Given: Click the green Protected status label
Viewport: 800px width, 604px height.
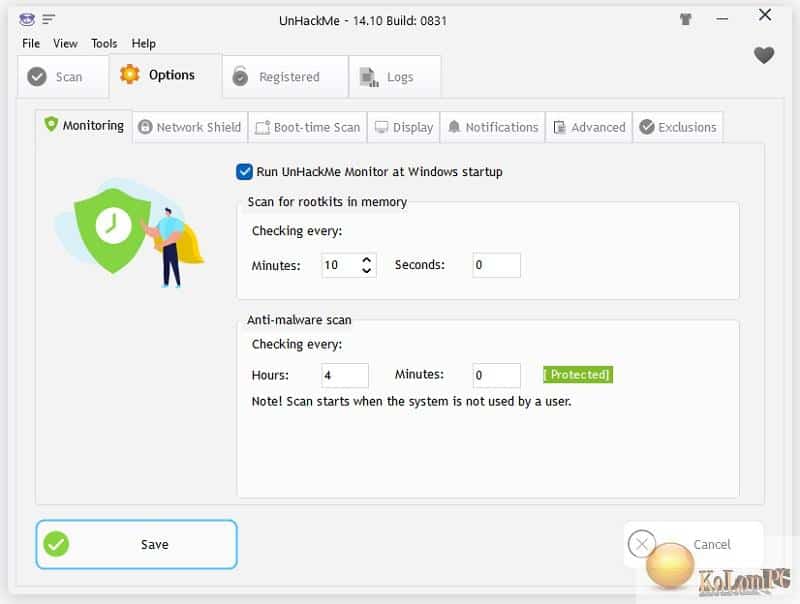Looking at the screenshot, I should click(578, 375).
